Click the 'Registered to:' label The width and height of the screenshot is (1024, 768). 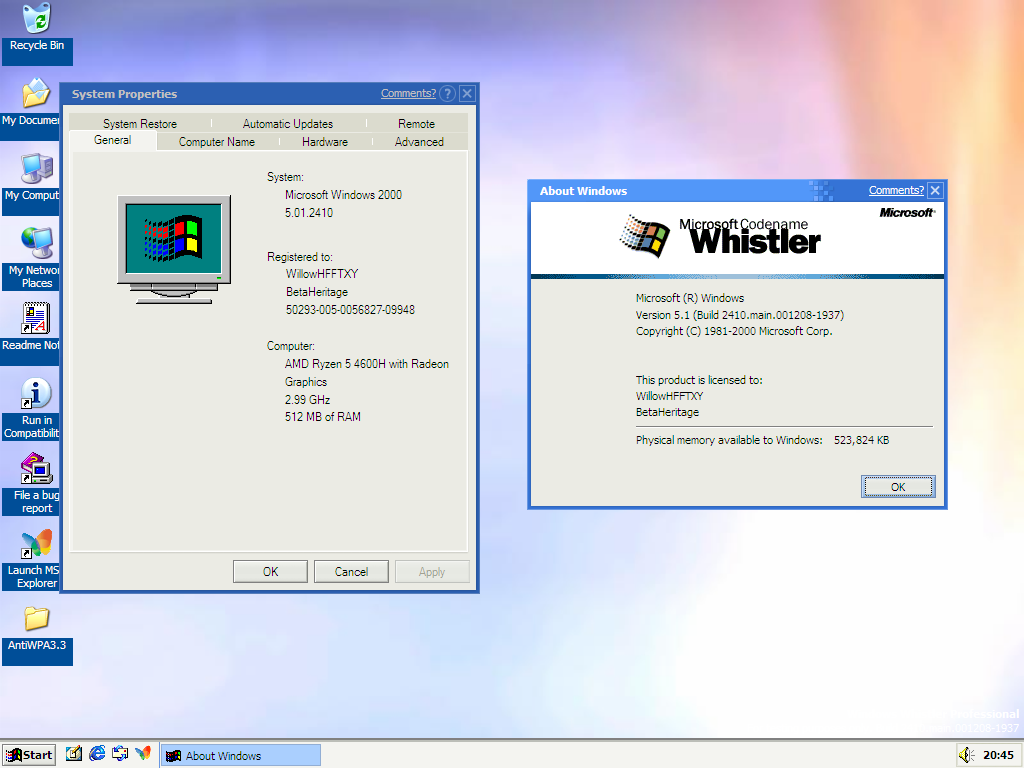pos(300,257)
